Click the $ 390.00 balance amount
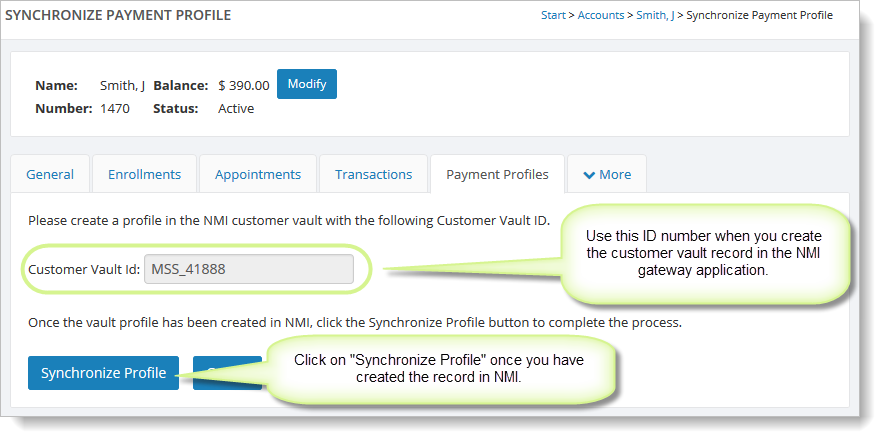This screenshot has width=885, height=442. pyautogui.click(x=244, y=86)
